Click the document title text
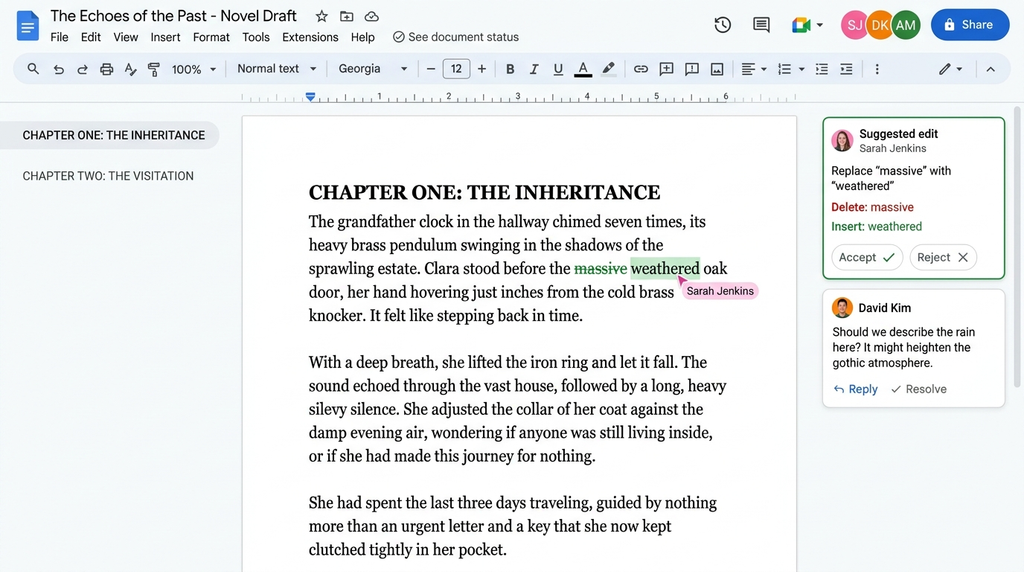 pos(174,16)
